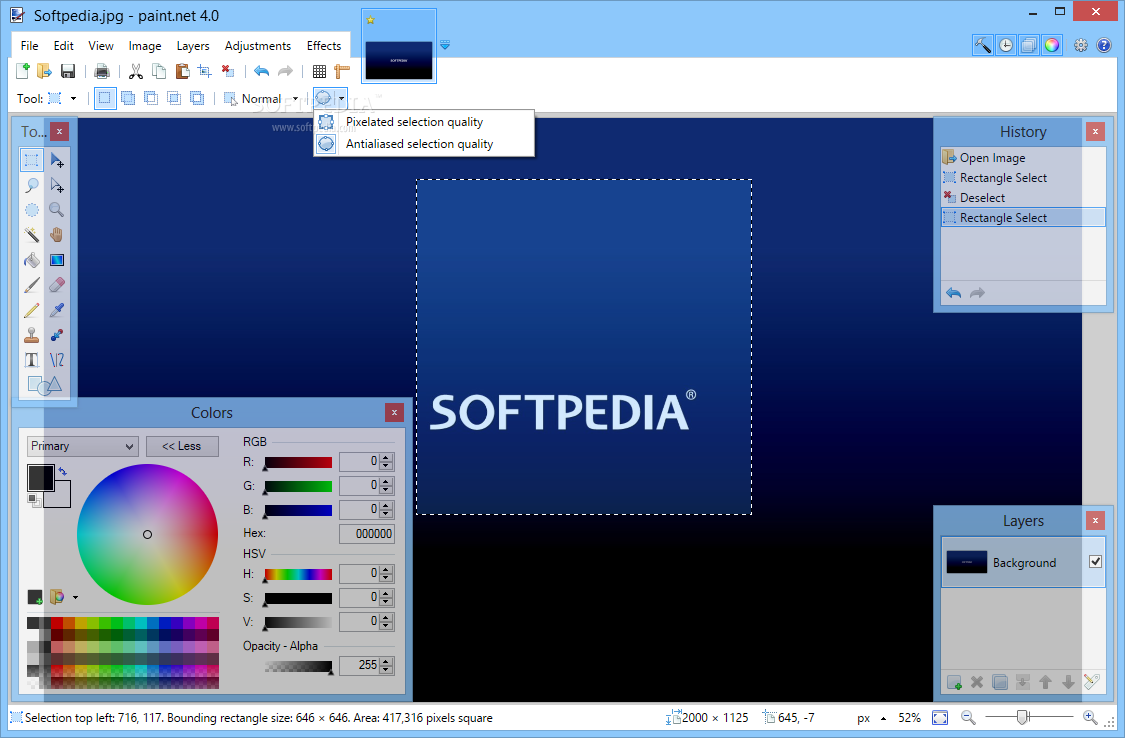The width and height of the screenshot is (1125, 738).
Task: Select the Rectangle Select tool in Tools
Action: pyautogui.click(x=32, y=160)
